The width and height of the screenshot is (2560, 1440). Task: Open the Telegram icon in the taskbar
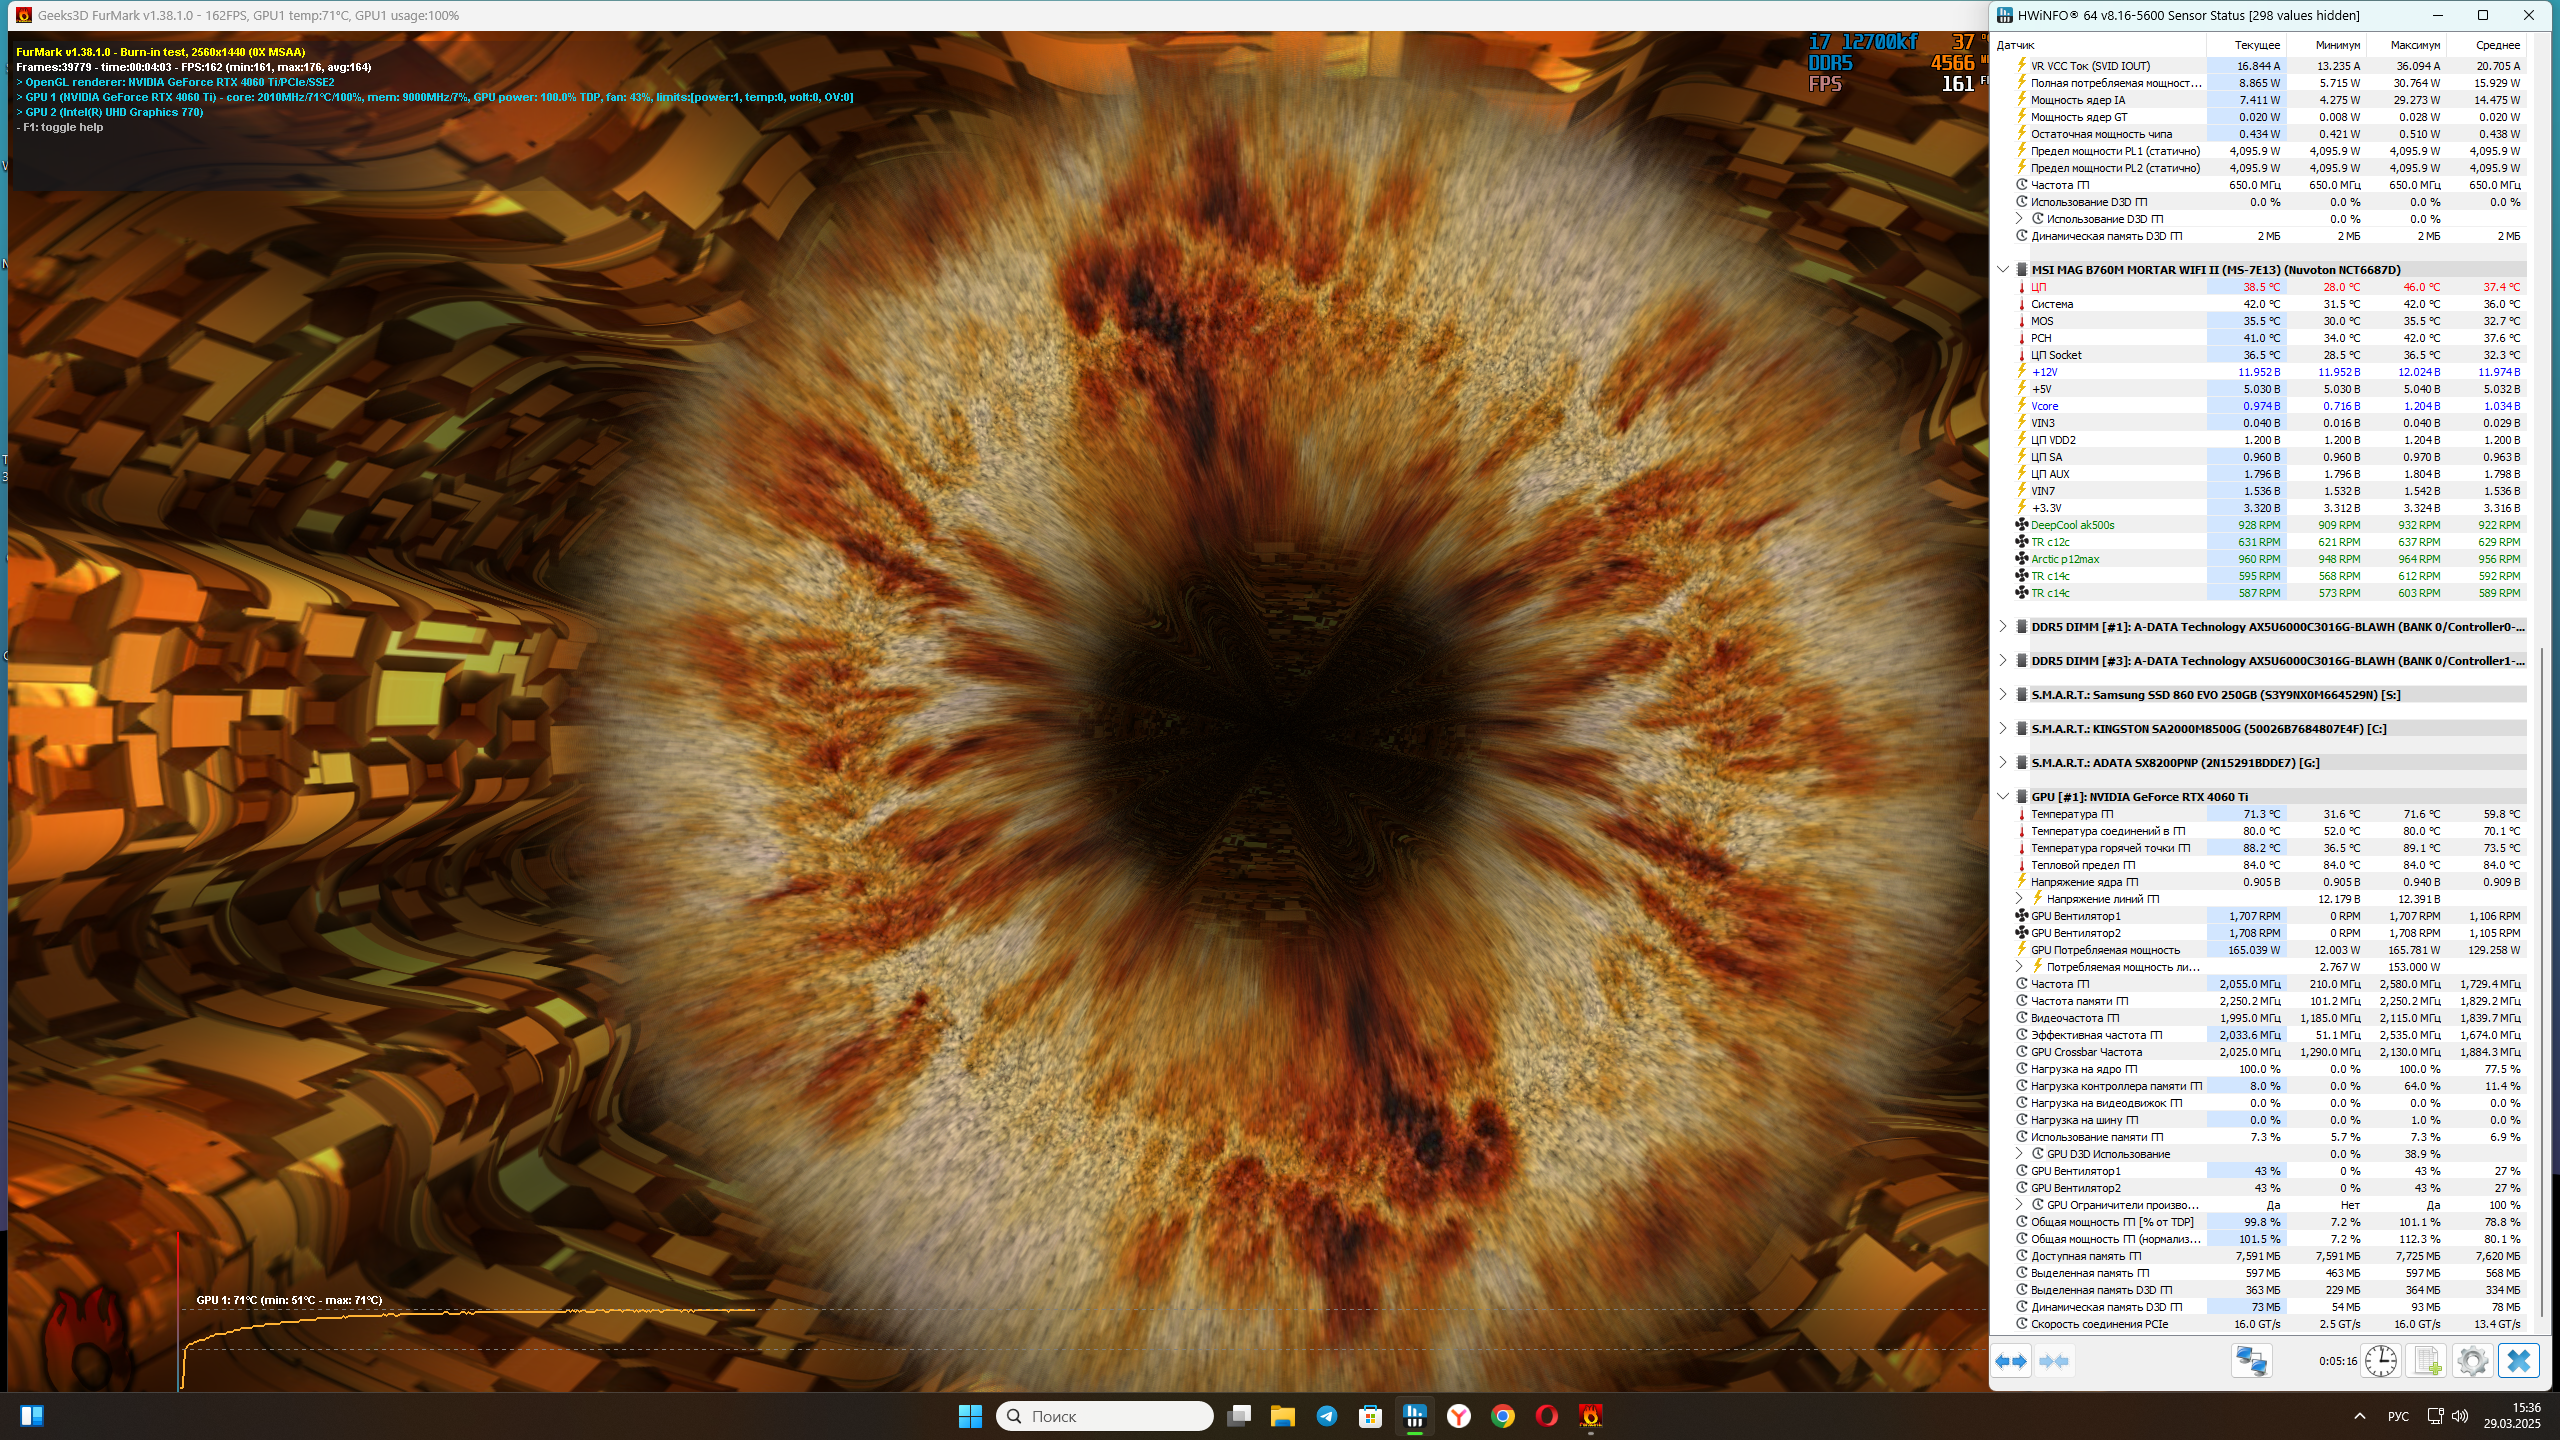pyautogui.click(x=1327, y=1416)
